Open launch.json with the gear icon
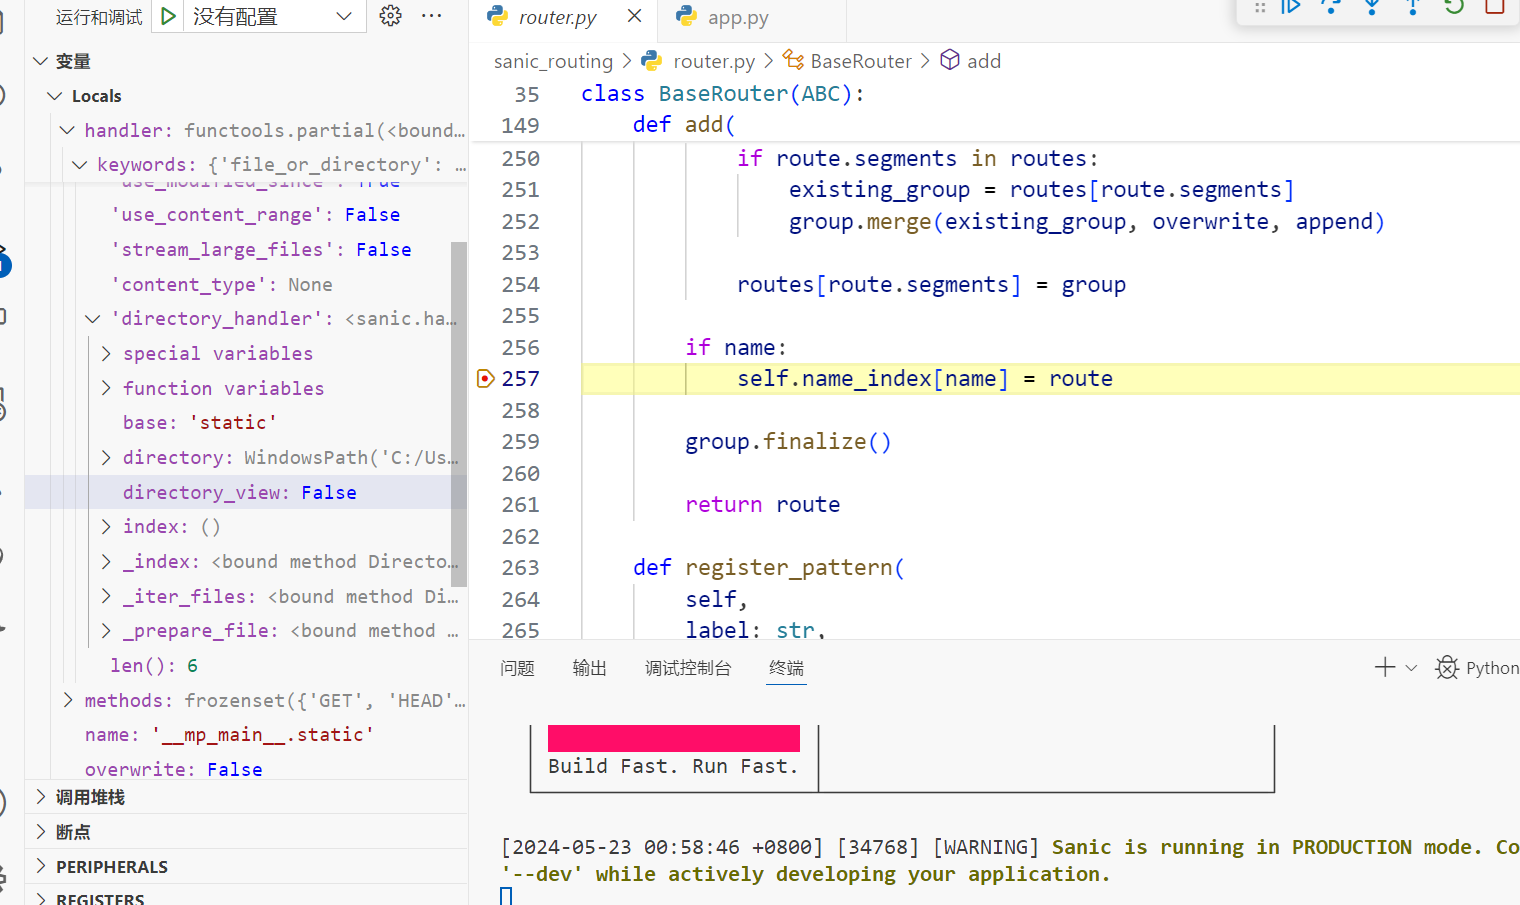Viewport: 1520px width, 905px height. (391, 16)
